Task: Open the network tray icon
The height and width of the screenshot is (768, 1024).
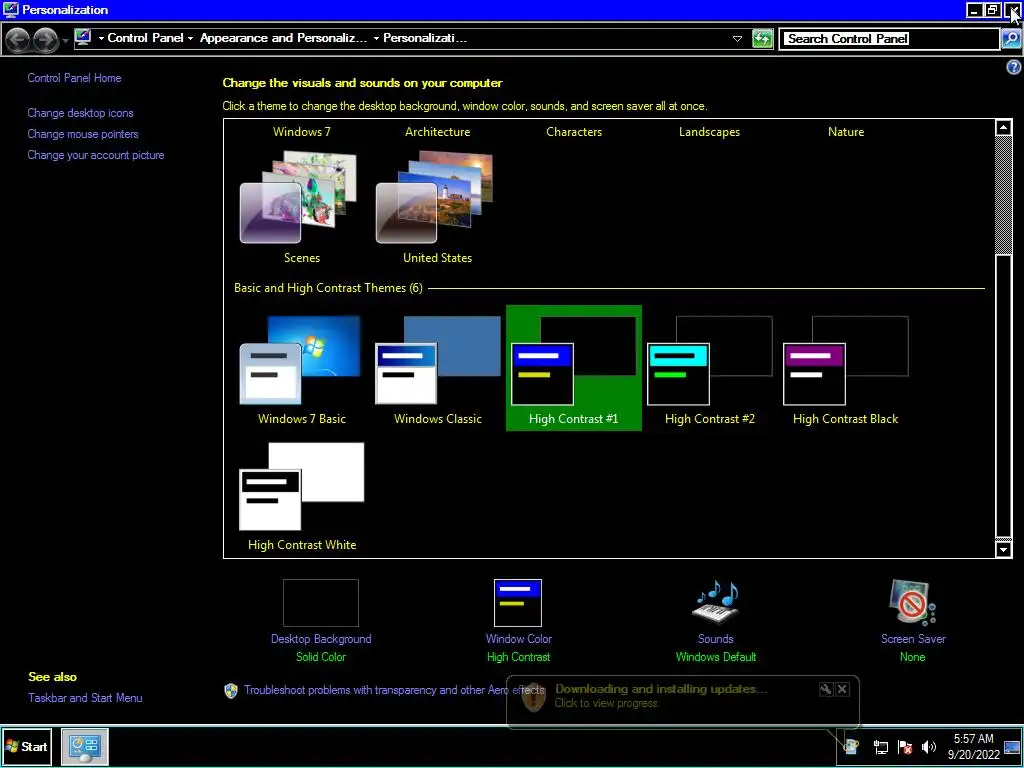Action: click(880, 747)
